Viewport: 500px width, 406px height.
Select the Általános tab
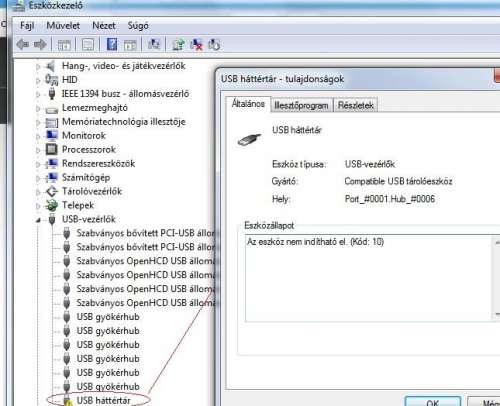point(248,104)
